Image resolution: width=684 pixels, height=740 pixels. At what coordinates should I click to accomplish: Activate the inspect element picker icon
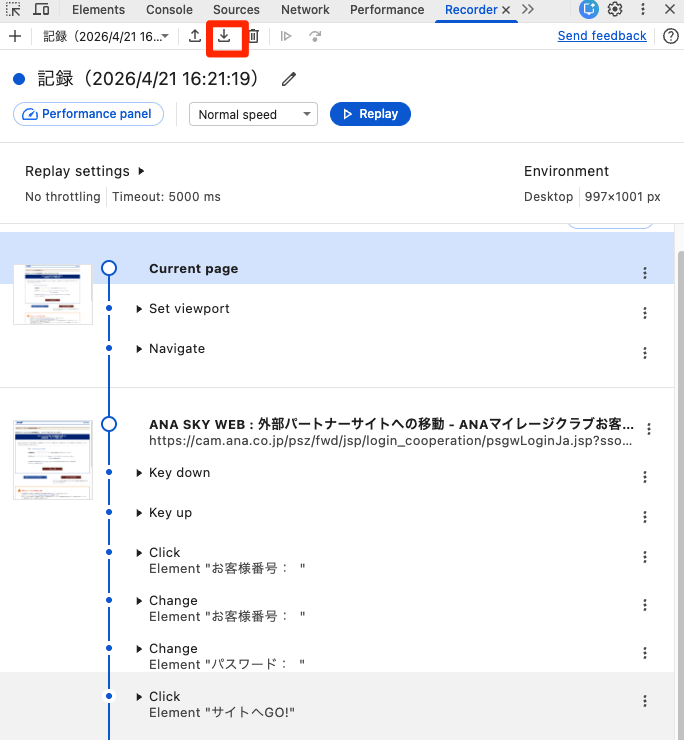[x=13, y=9]
